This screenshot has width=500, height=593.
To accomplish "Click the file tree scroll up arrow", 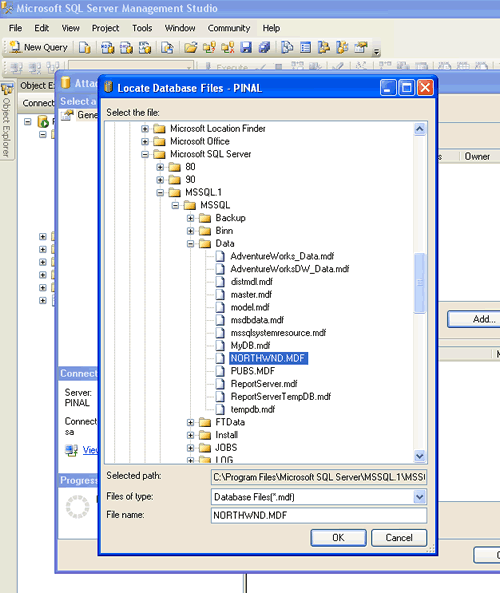I will 420,129.
